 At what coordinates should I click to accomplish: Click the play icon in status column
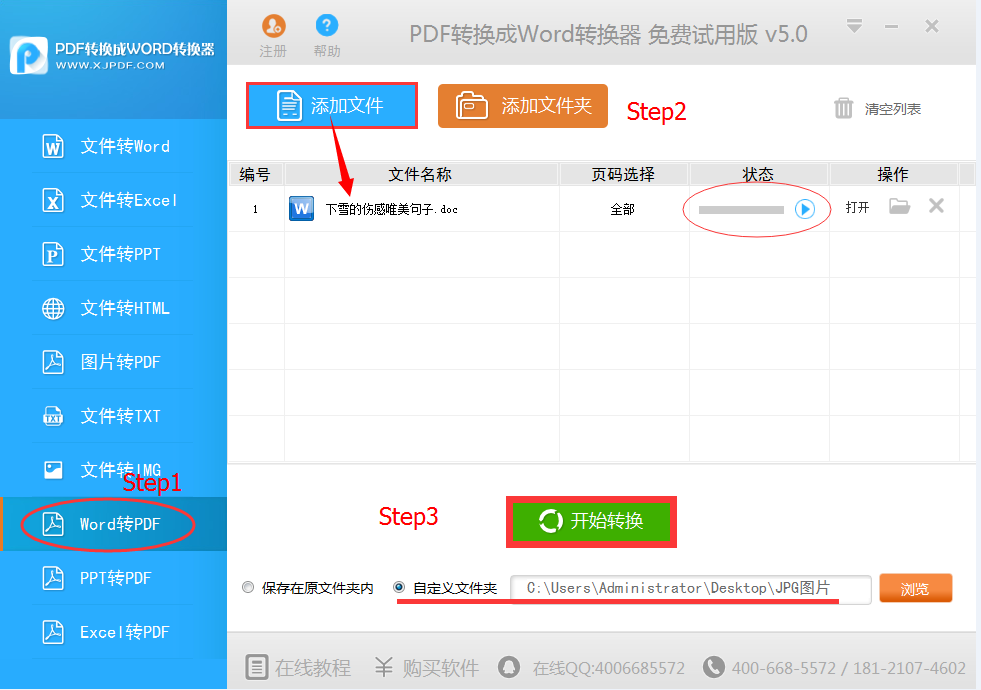pyautogui.click(x=805, y=209)
